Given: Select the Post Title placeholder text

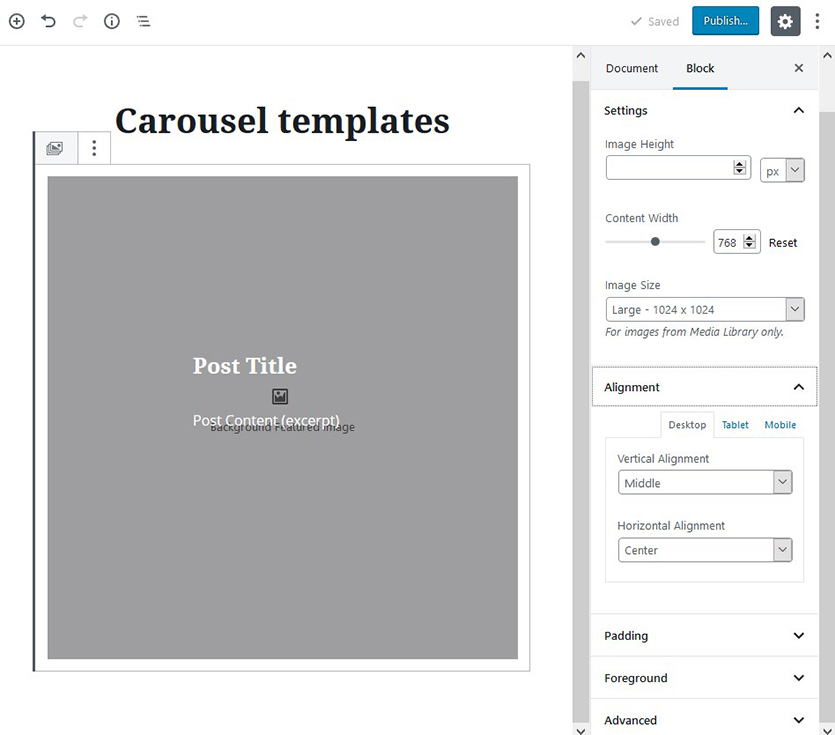Looking at the screenshot, I should coord(244,366).
